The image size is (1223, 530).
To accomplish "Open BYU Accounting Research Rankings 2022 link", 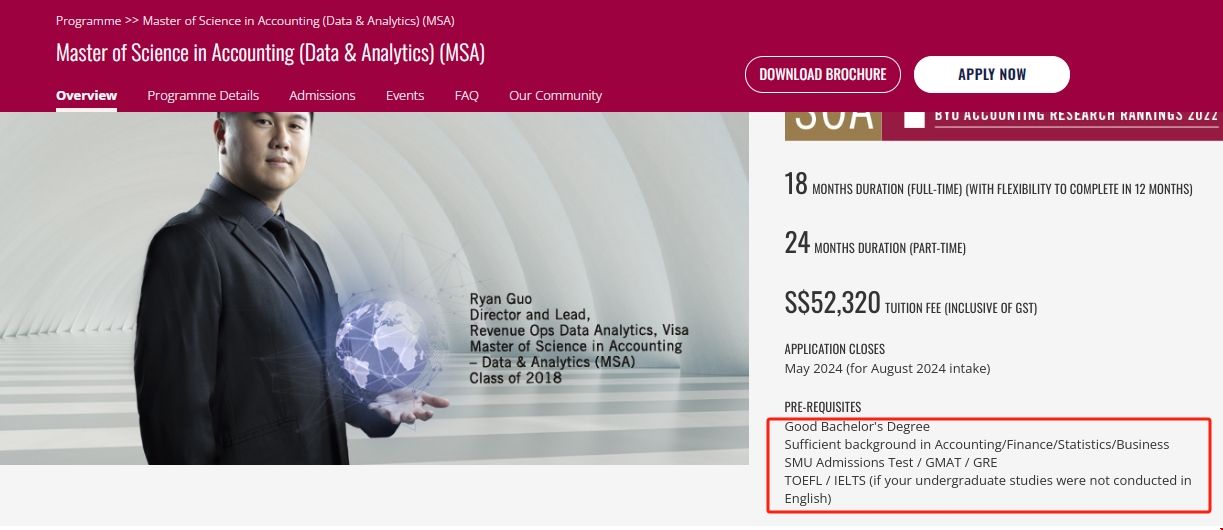I will click(x=1076, y=115).
